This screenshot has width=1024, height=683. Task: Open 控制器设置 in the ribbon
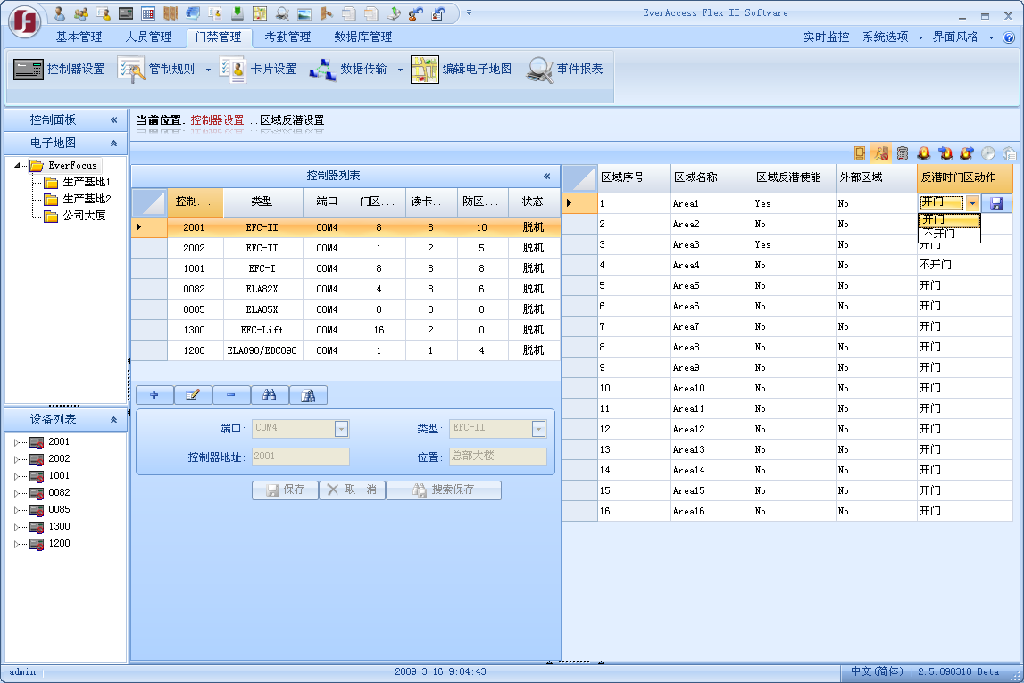pyautogui.click(x=59, y=69)
